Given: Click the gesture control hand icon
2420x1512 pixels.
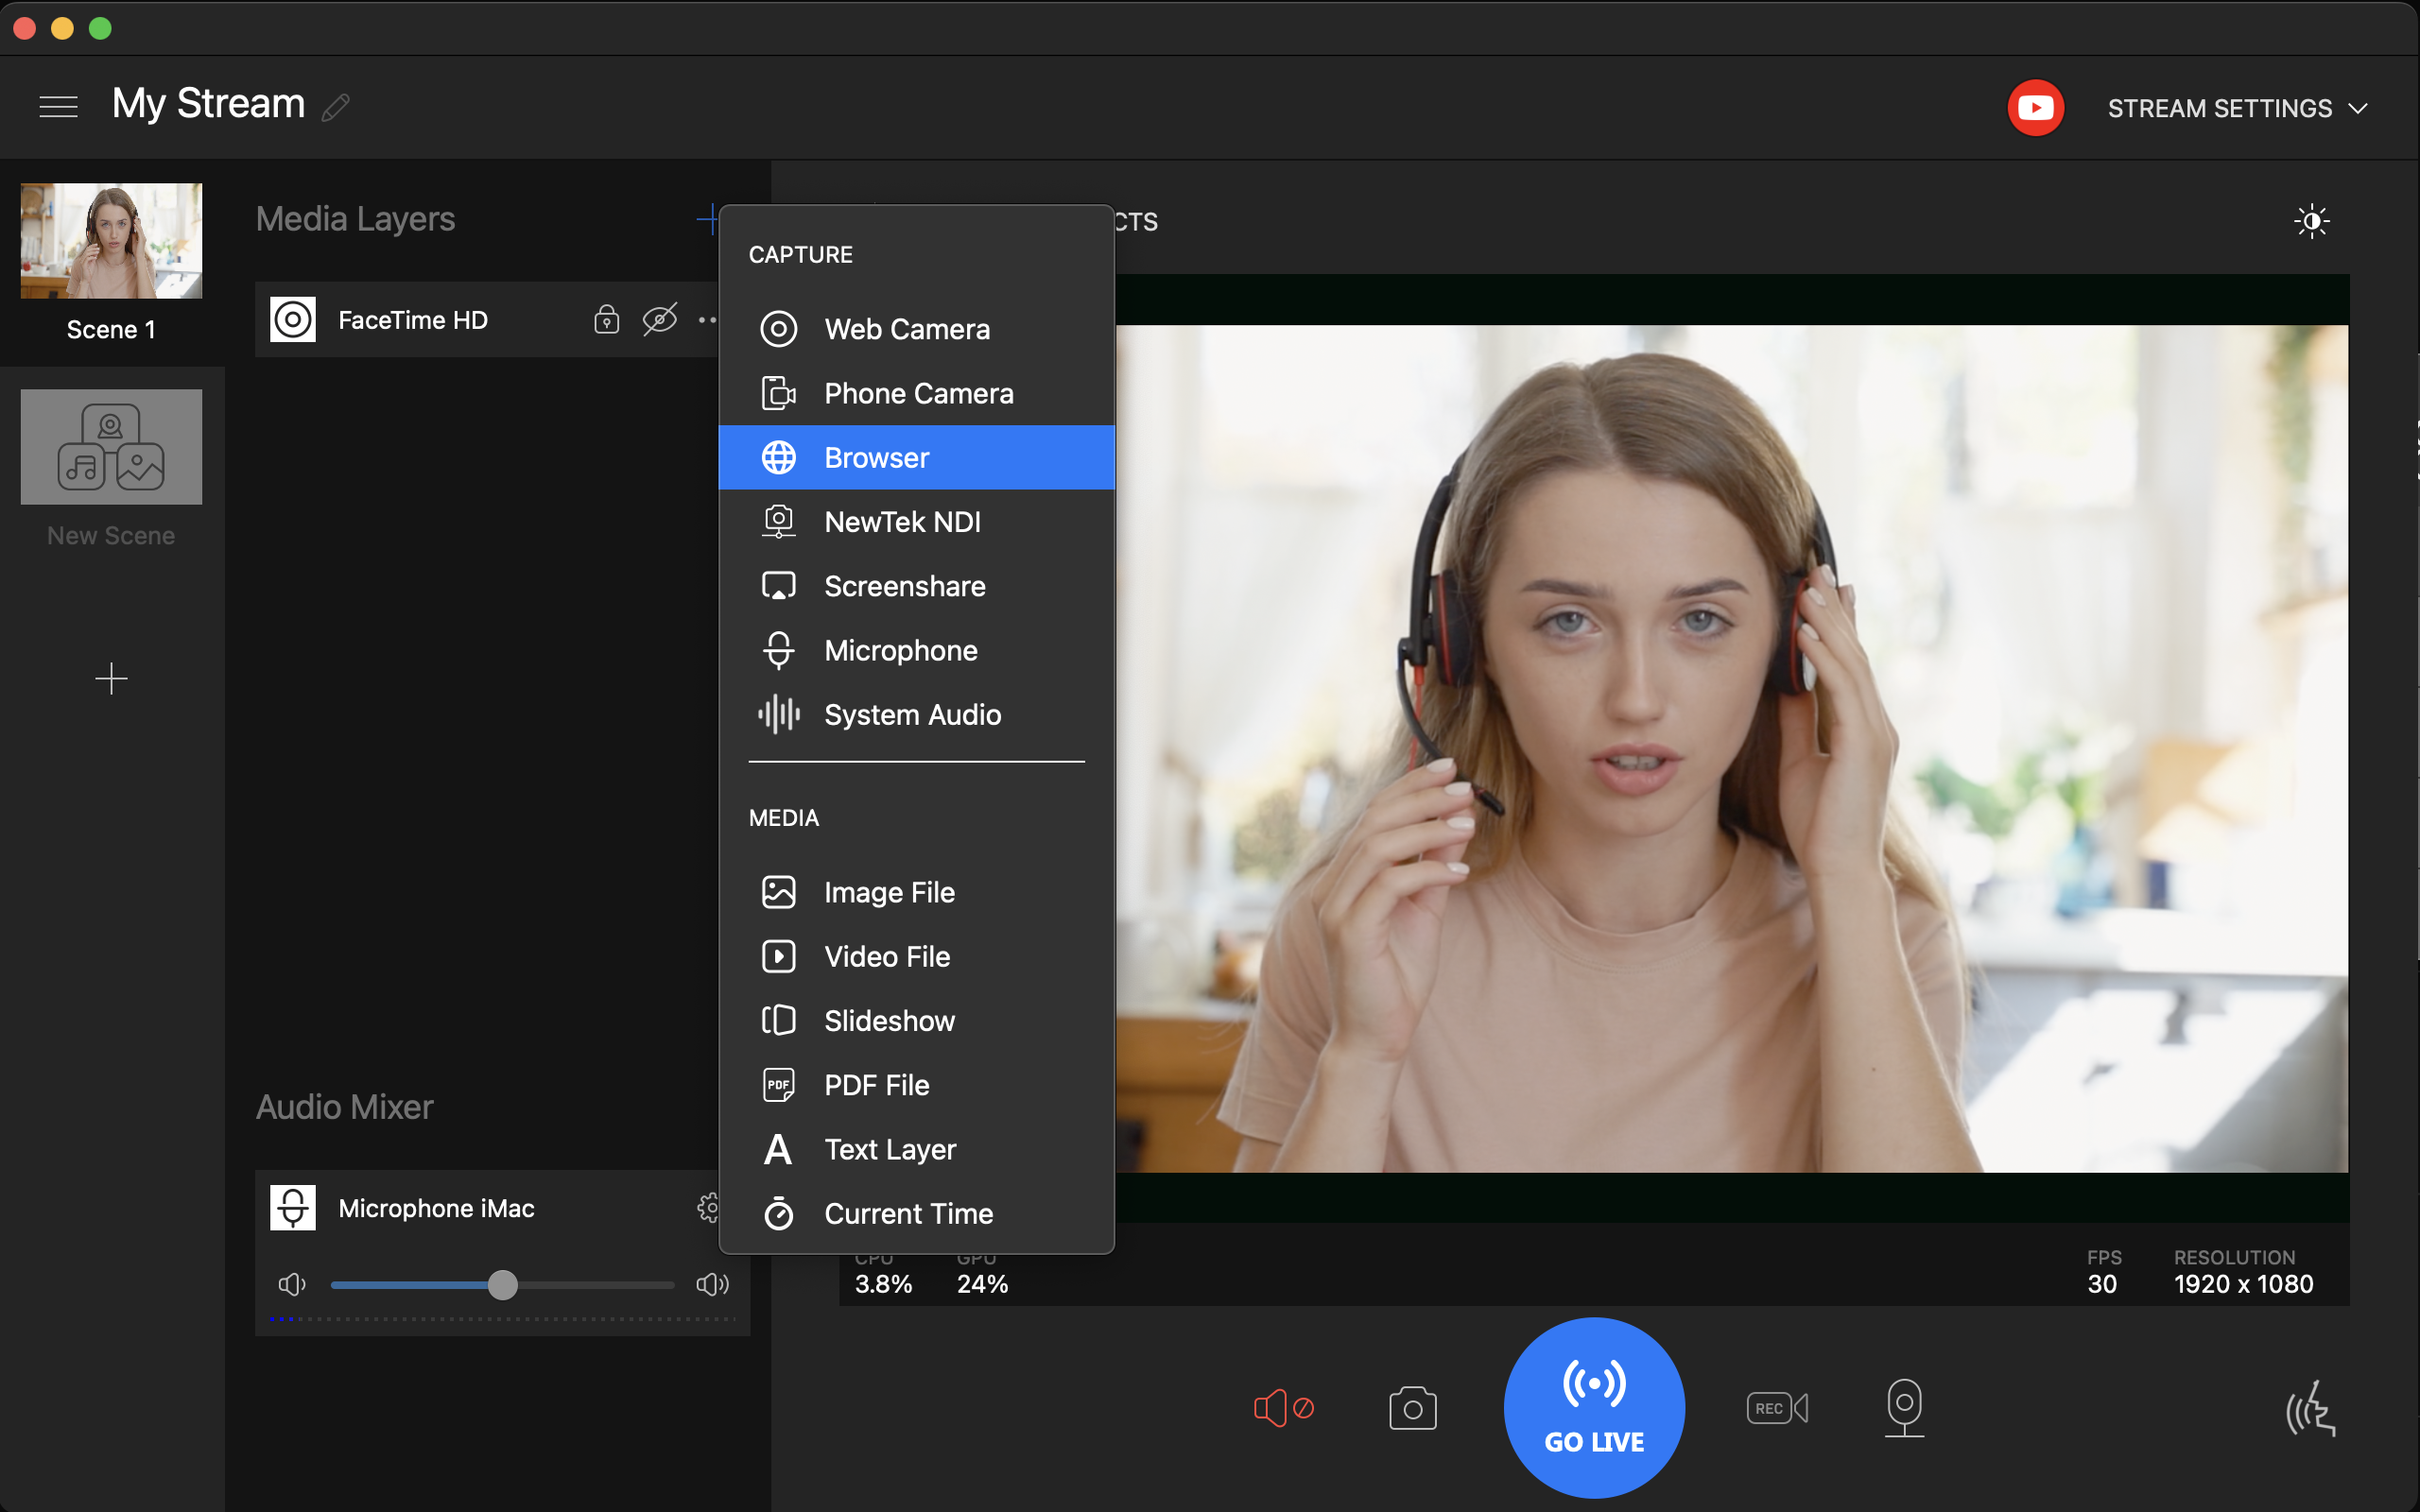Looking at the screenshot, I should click(x=2310, y=1410).
